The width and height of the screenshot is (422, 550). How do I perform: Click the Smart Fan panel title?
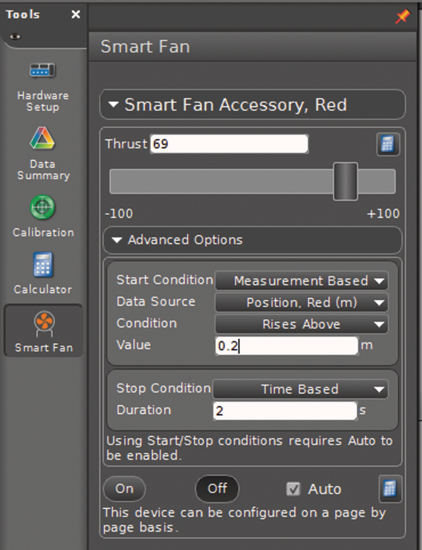[x=145, y=47]
